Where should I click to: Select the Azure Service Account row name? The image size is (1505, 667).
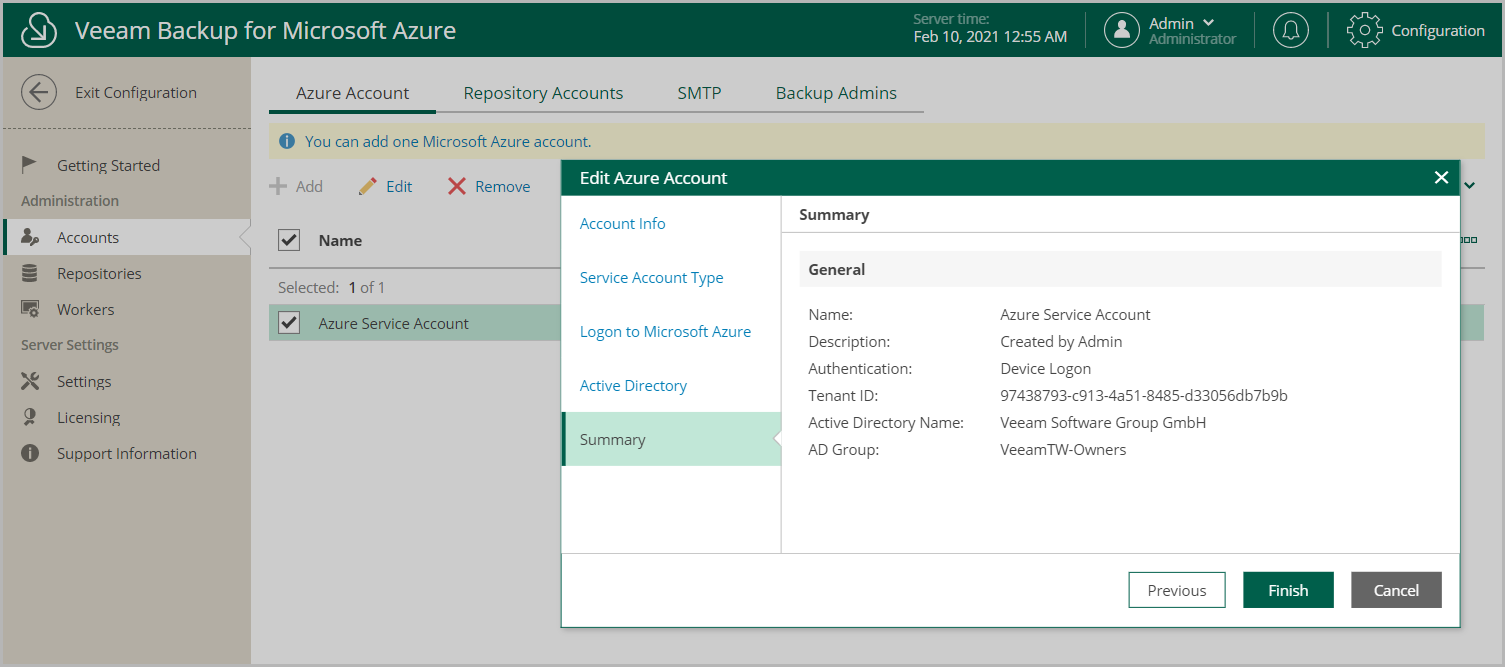click(x=393, y=323)
